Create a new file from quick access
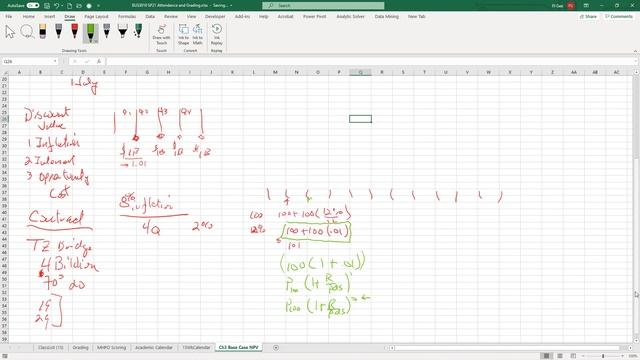This screenshot has height=360, width=640. pos(70,6)
